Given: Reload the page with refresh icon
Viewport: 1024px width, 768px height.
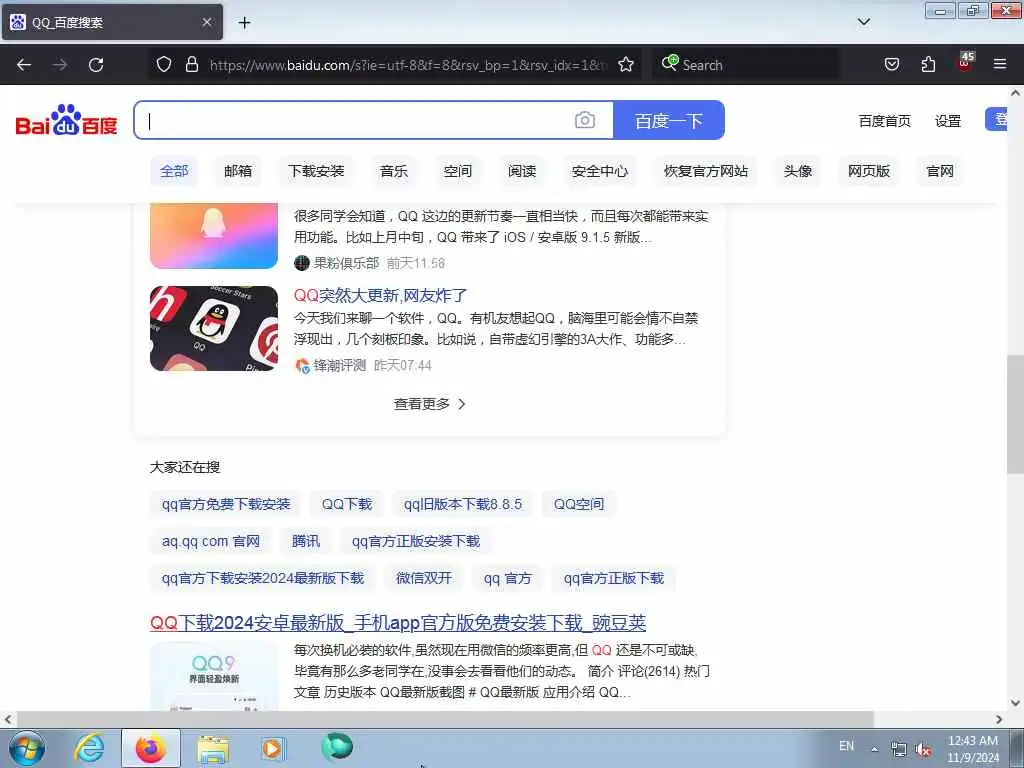Looking at the screenshot, I should click(96, 65).
